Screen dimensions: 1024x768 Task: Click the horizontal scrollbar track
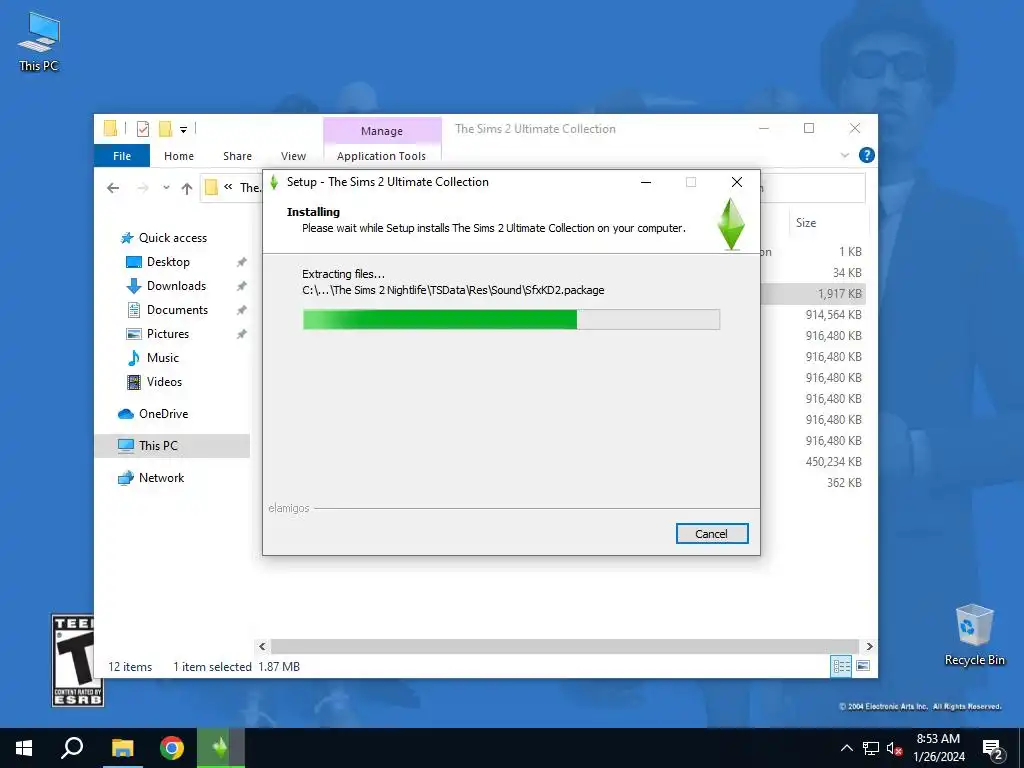(x=565, y=647)
